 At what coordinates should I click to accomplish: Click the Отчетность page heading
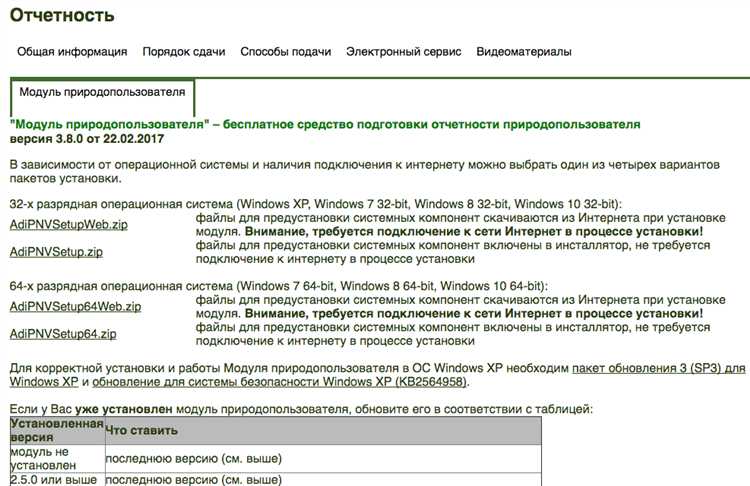pos(62,15)
